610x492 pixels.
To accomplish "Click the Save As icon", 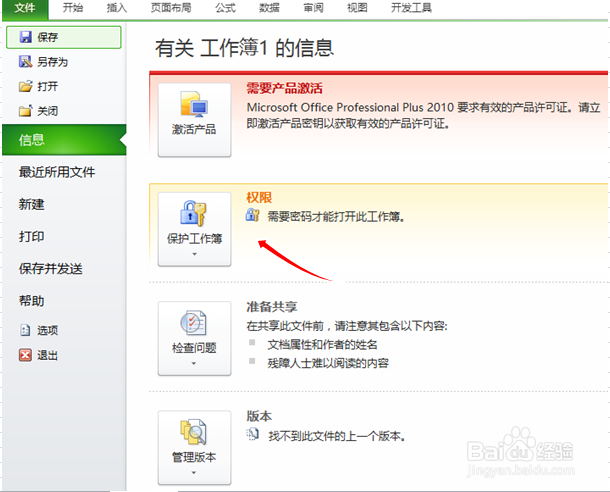I will point(26,61).
